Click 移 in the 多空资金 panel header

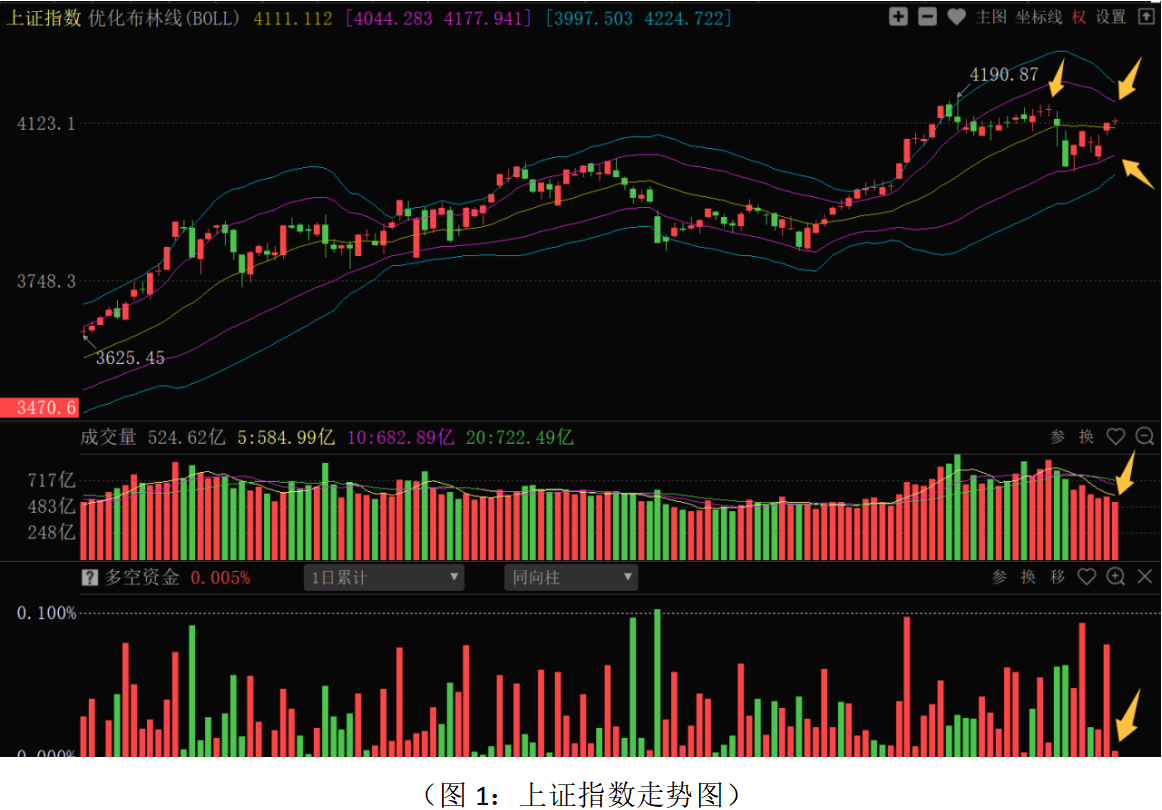(1057, 577)
